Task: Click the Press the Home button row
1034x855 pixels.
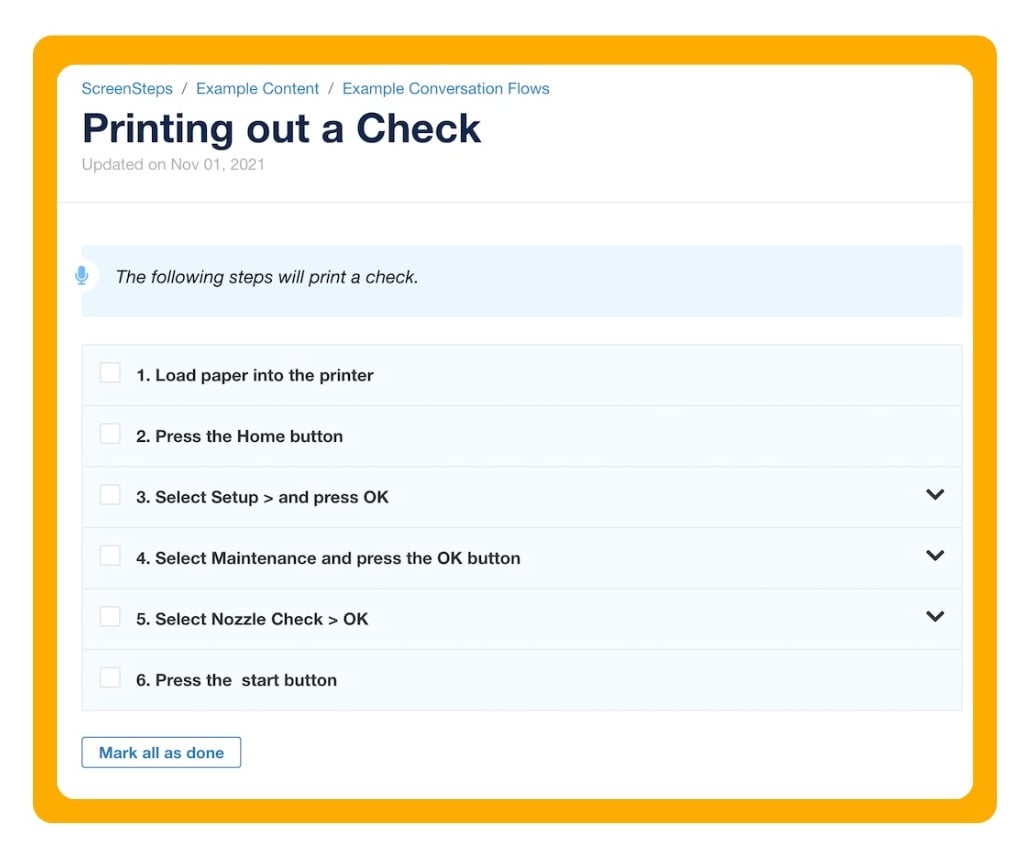Action: pyautogui.click(x=237, y=436)
